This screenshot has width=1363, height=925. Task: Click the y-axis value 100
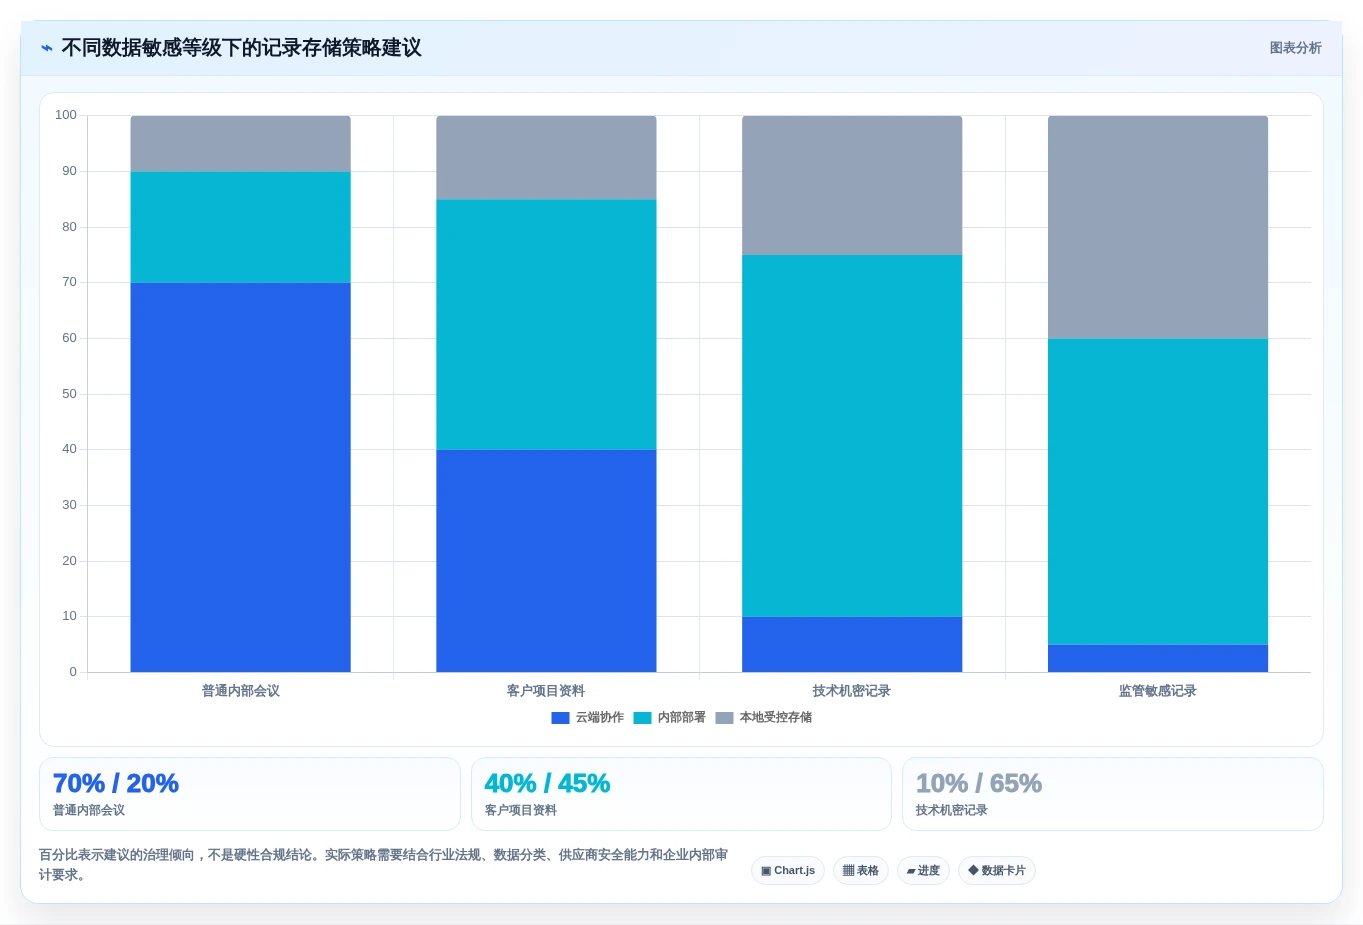click(x=66, y=115)
